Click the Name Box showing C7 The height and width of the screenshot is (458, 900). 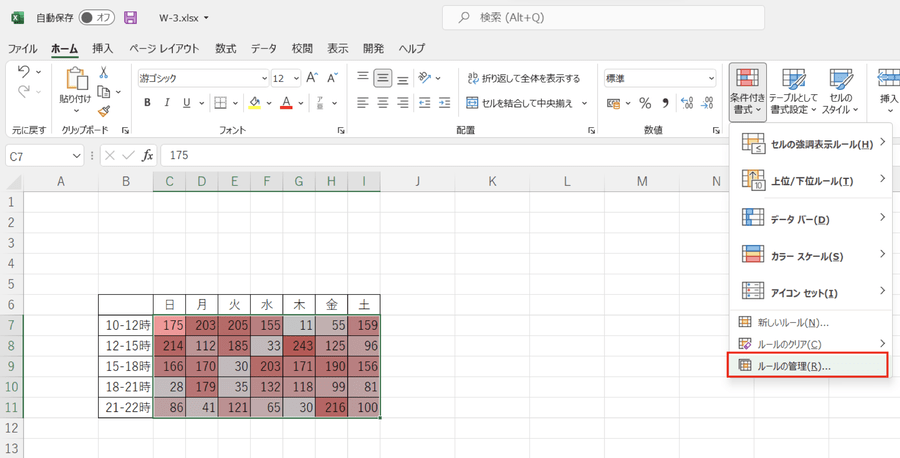coord(45,156)
